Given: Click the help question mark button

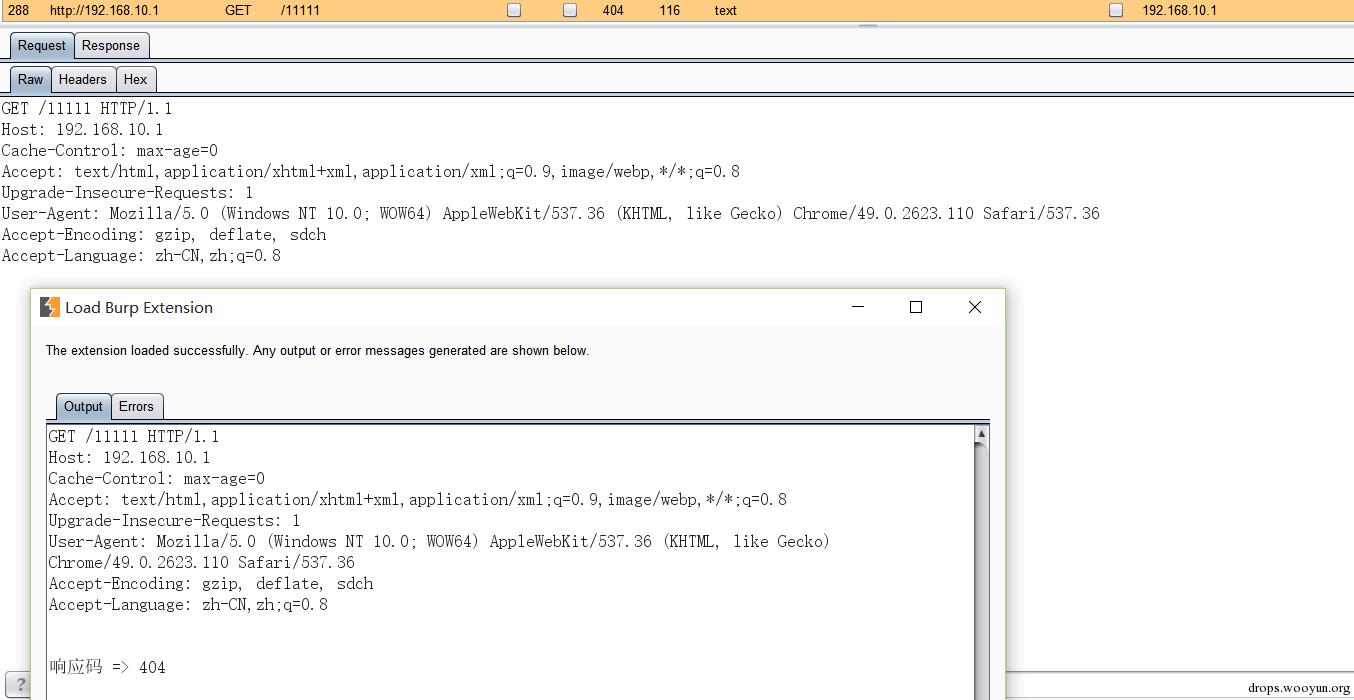Looking at the screenshot, I should (x=20, y=686).
